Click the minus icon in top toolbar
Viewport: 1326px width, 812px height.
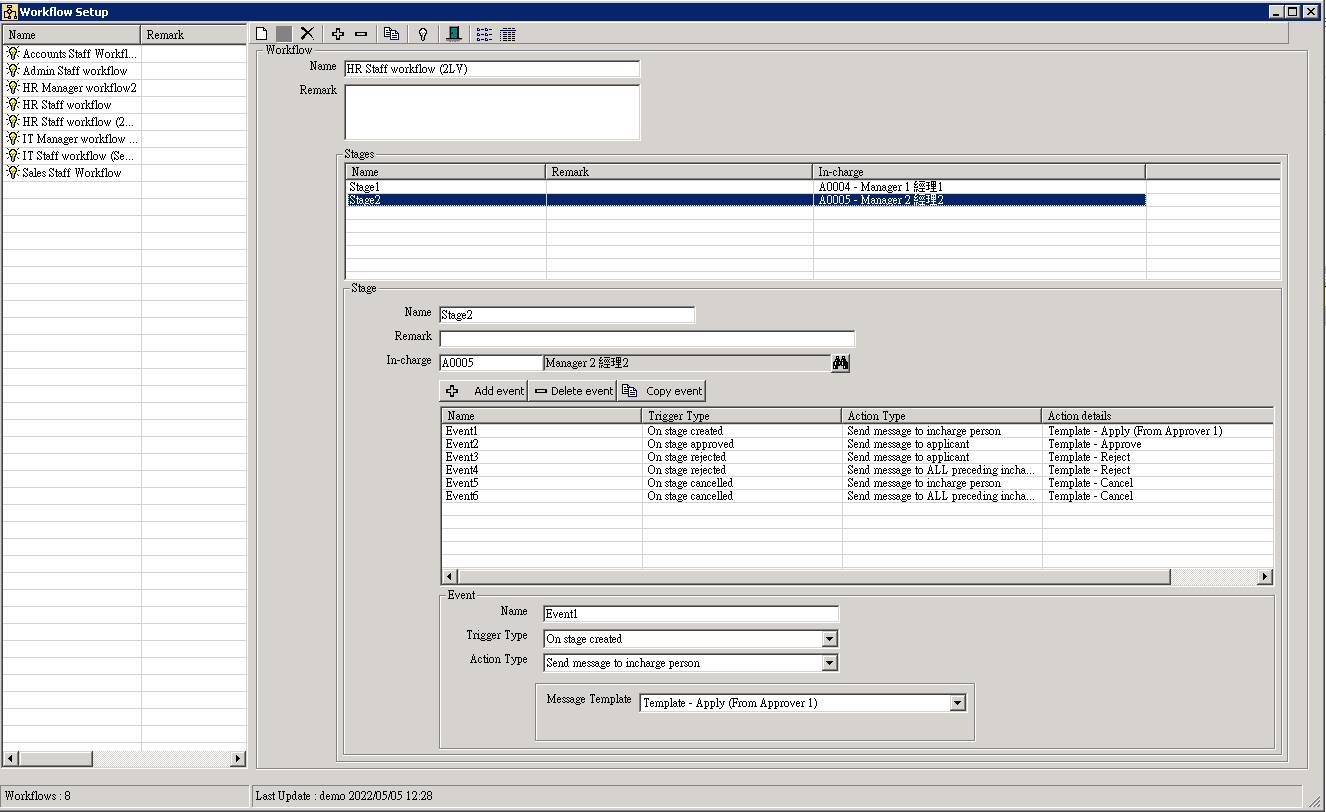tap(361, 34)
